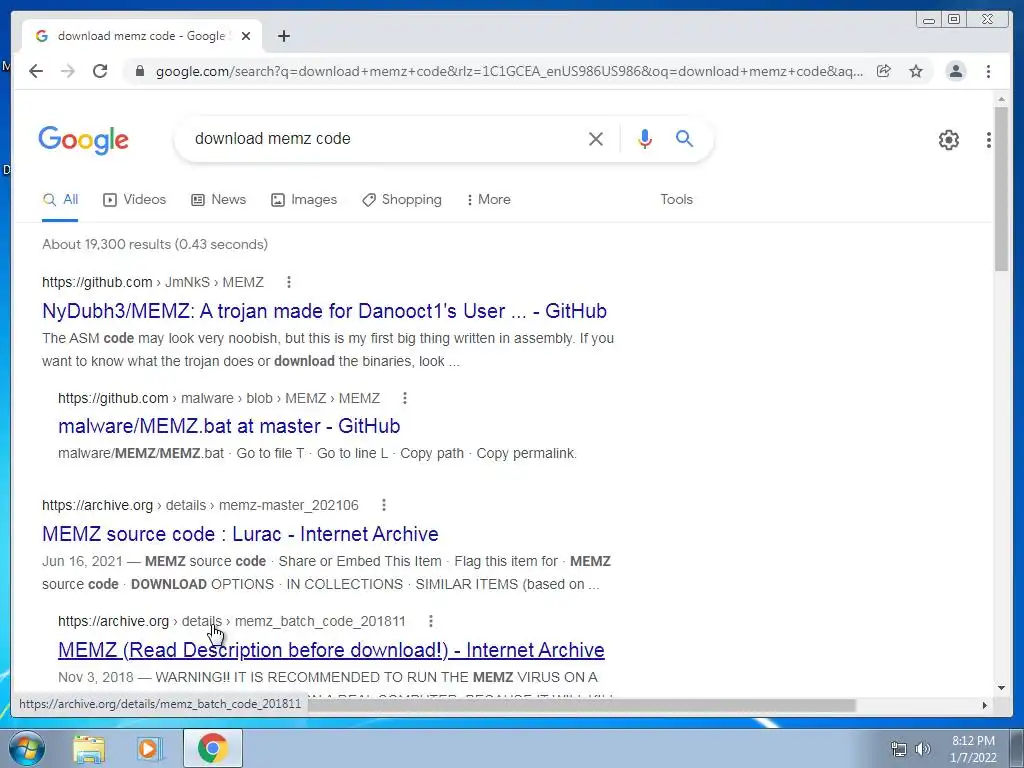The width and height of the screenshot is (1024, 768).
Task: Open options for the github.com JmNkS MEMZ result
Action: (289, 282)
